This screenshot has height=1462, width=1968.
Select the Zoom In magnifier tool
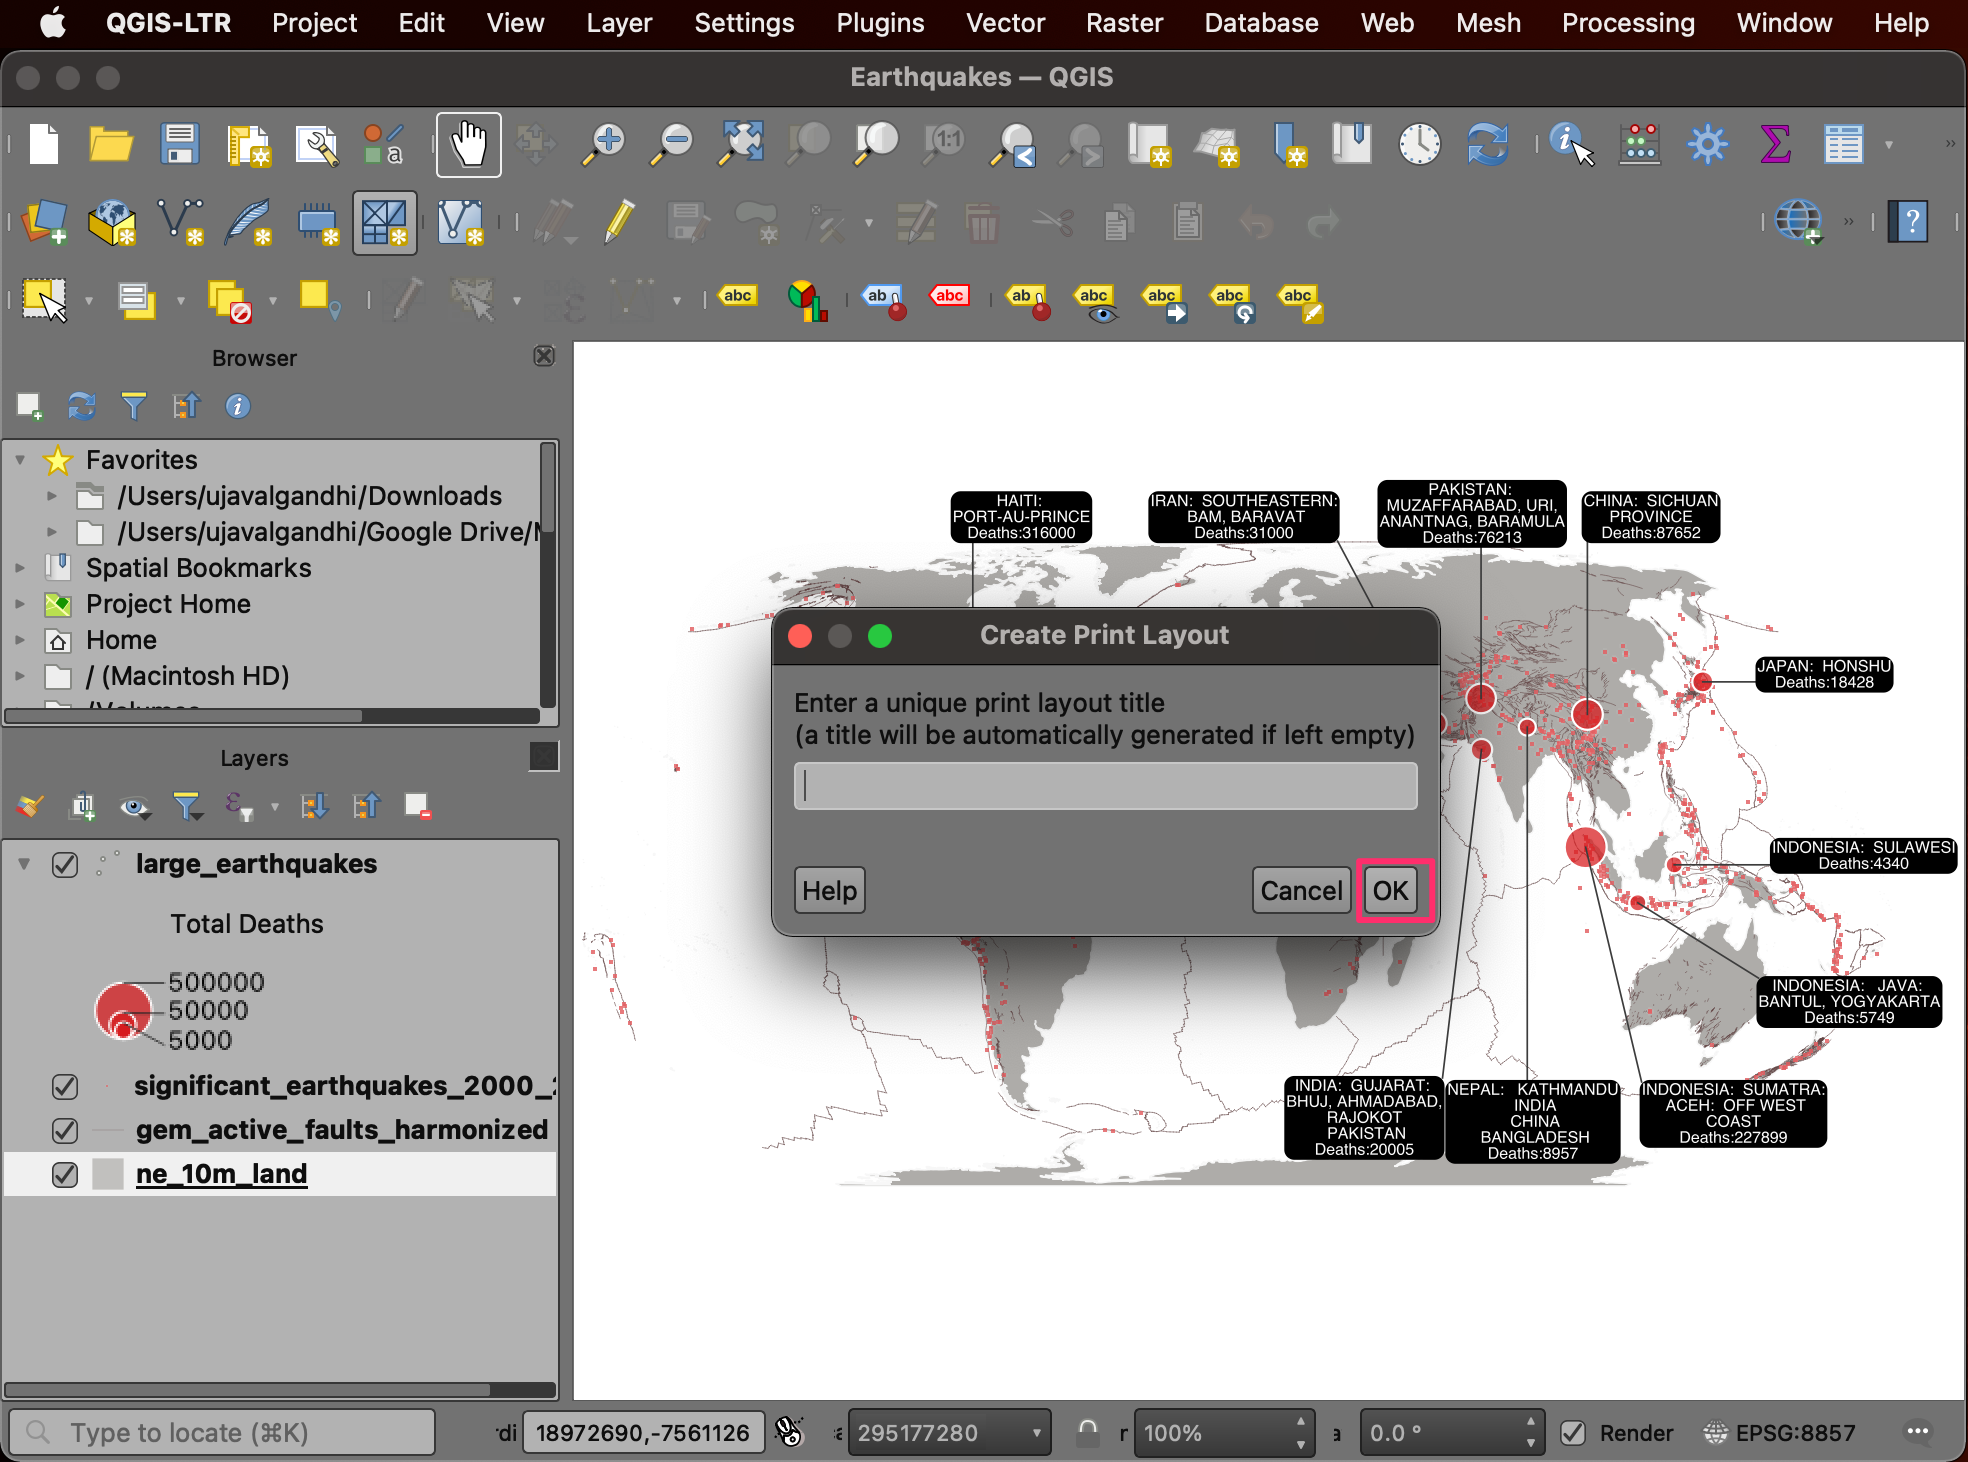pos(604,144)
